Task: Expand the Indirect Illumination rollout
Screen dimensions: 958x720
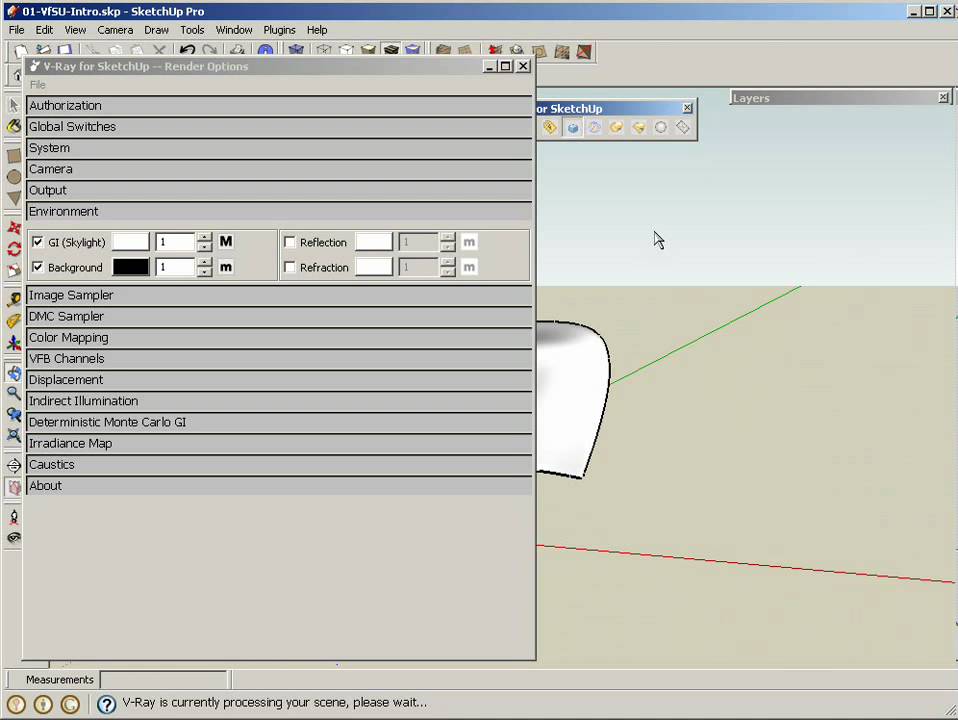Action: [x=279, y=401]
